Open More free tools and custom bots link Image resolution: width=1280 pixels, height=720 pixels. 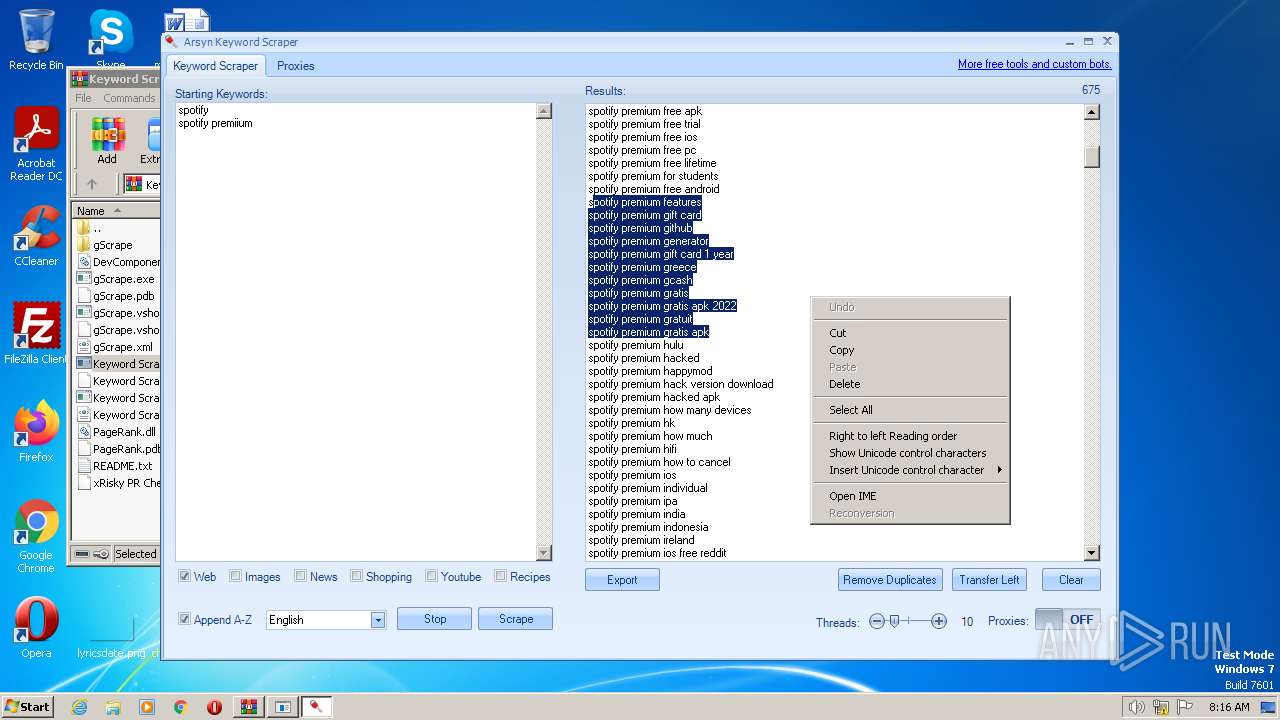[1035, 64]
